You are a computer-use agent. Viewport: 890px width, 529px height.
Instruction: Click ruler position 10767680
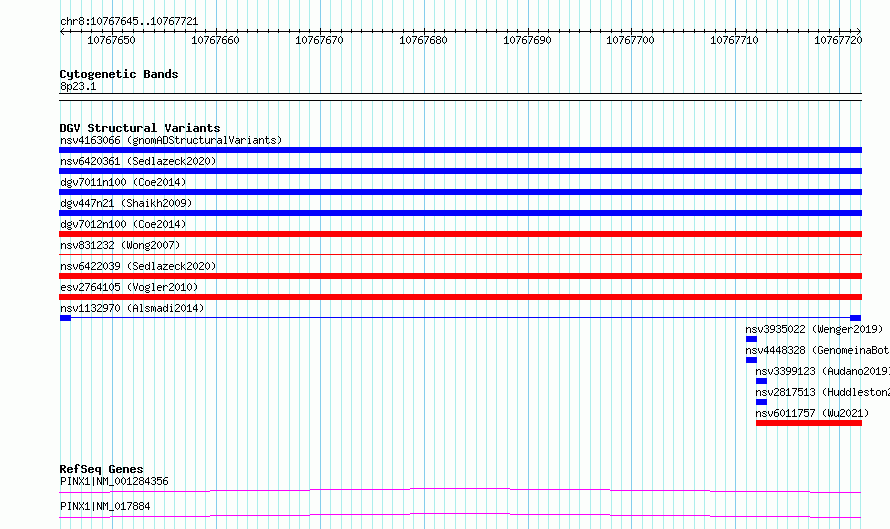423,40
